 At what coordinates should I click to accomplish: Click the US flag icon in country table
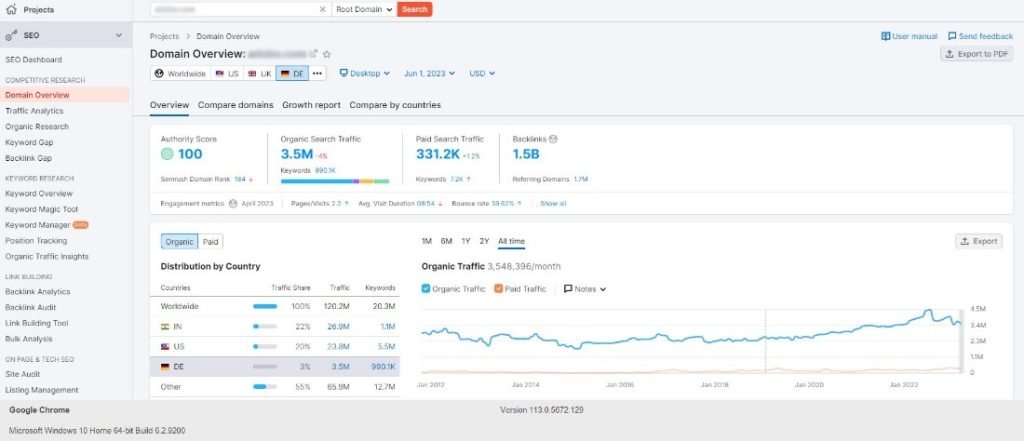click(165, 346)
